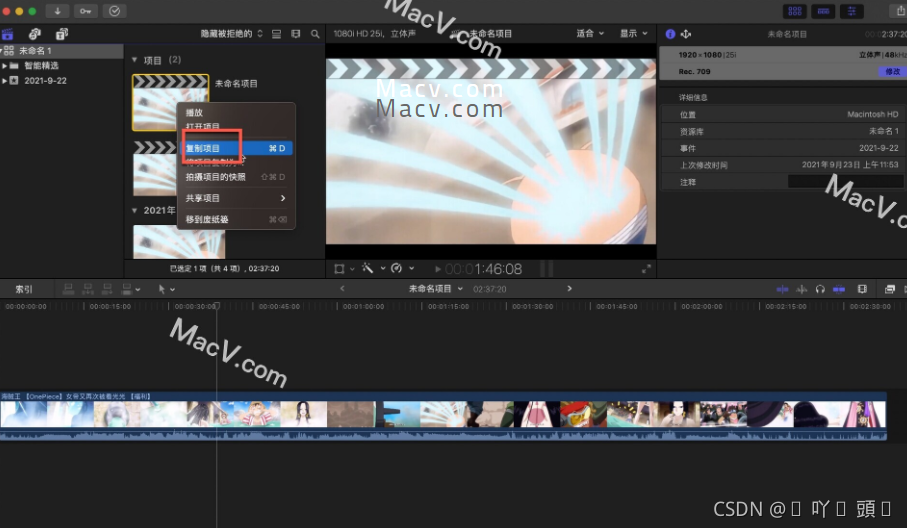Click the 修改 button in inspector
The height and width of the screenshot is (528, 907).
click(892, 72)
